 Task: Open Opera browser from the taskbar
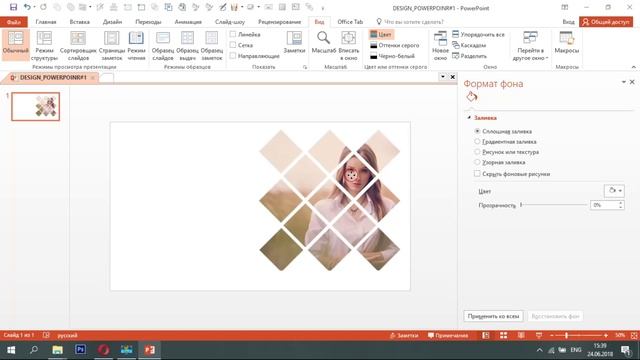(x=104, y=350)
